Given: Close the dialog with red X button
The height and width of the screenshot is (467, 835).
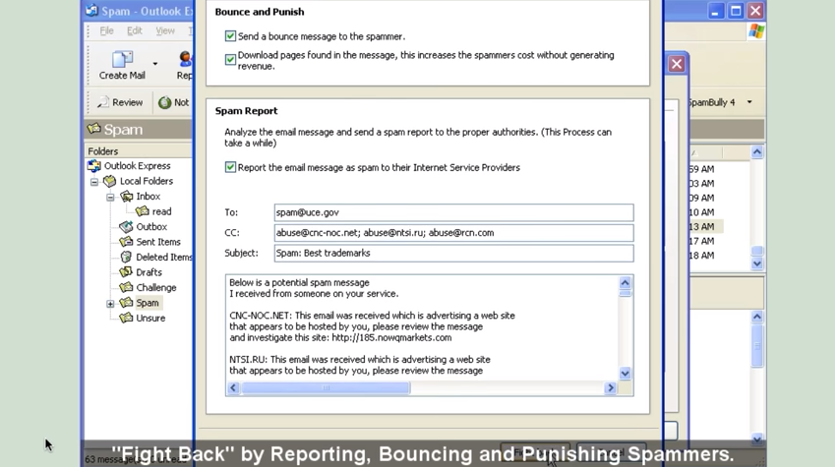Looking at the screenshot, I should click(x=677, y=64).
